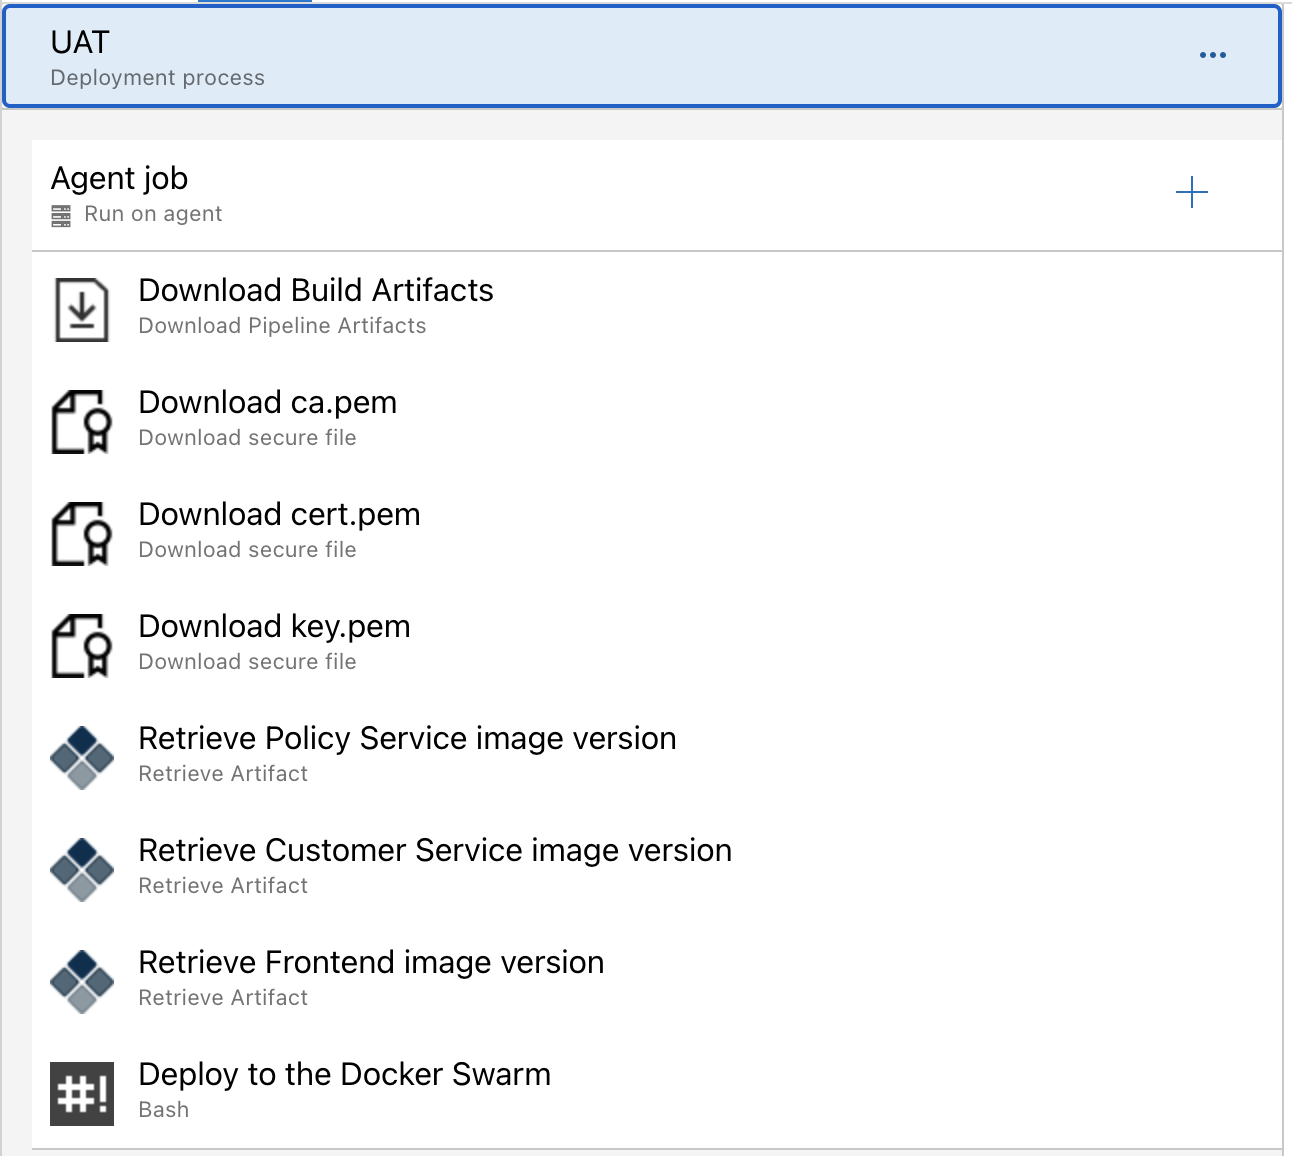Screen dimensions: 1292x1156
Task: Click the Retrieve Policy Service artifact icon
Action: point(82,757)
